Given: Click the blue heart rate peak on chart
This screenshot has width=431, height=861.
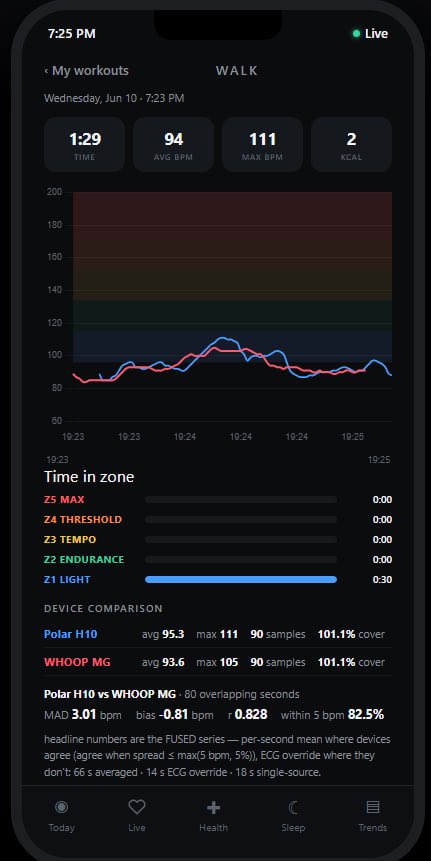Looking at the screenshot, I should 223,338.
